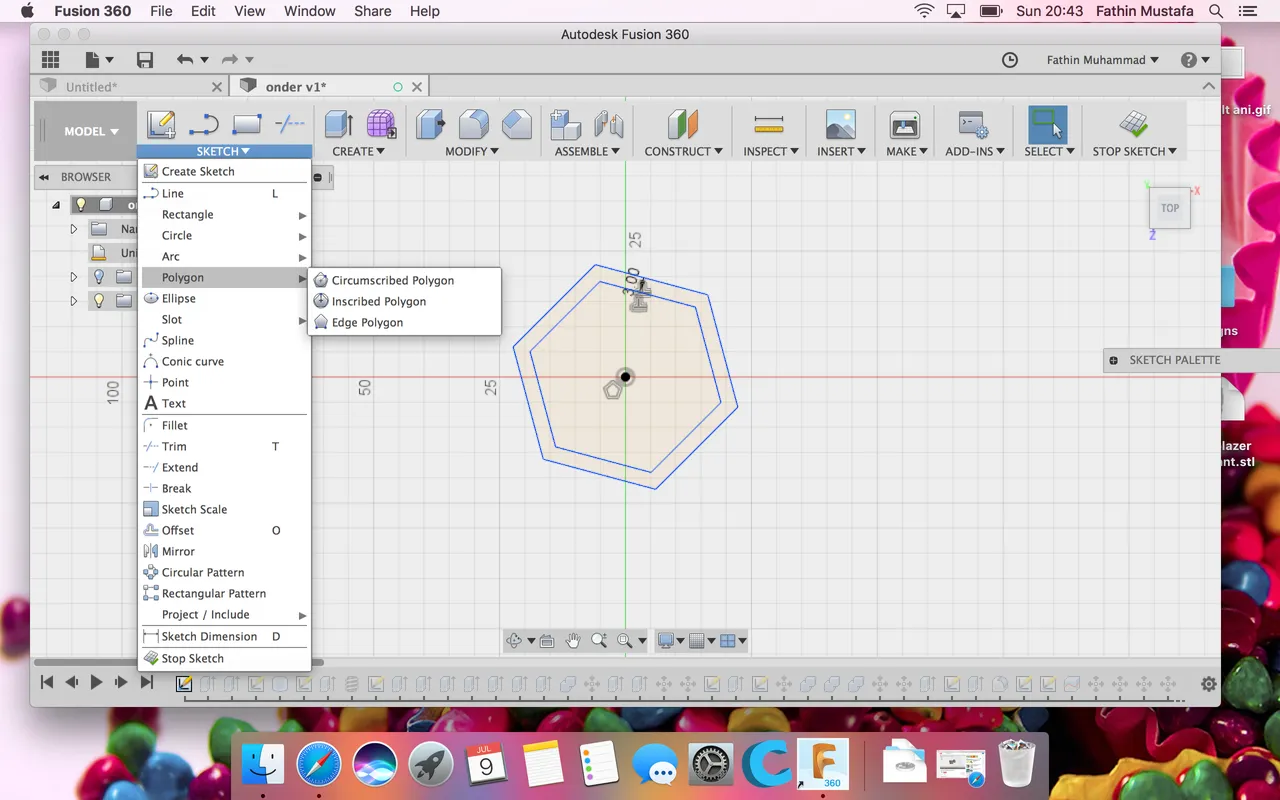
Task: Open the ASSEMBLE dropdown menu
Action: tap(587, 151)
